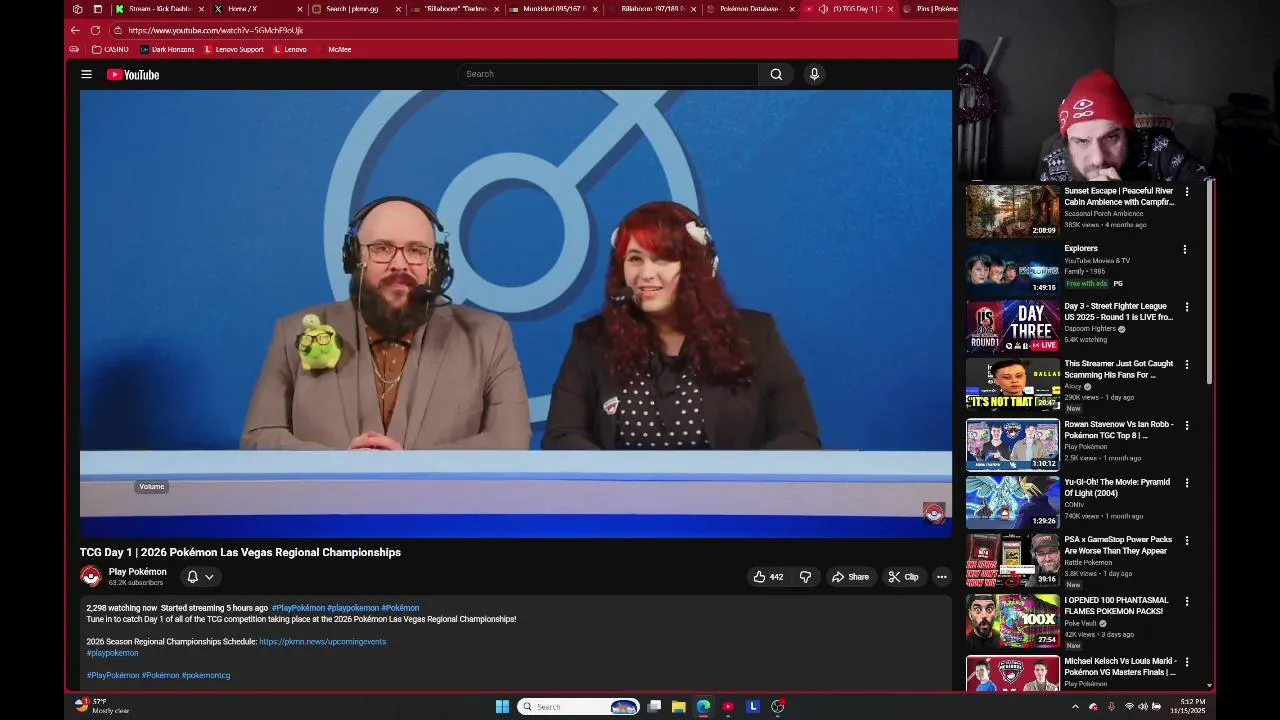The height and width of the screenshot is (720, 1280).
Task: Open Day 3 Street Fighter League thumbnail
Action: click(x=1012, y=326)
